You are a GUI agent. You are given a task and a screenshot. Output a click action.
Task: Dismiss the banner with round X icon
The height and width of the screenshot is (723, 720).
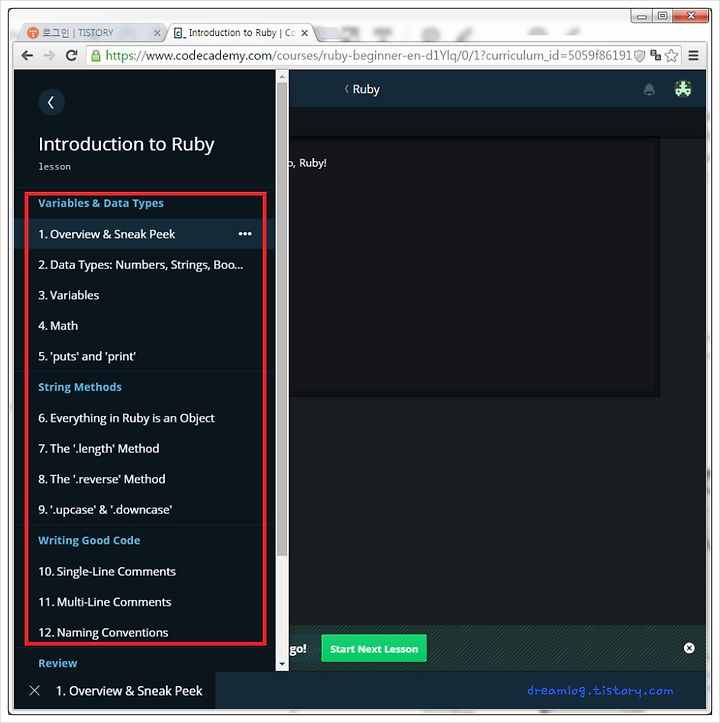tap(689, 648)
